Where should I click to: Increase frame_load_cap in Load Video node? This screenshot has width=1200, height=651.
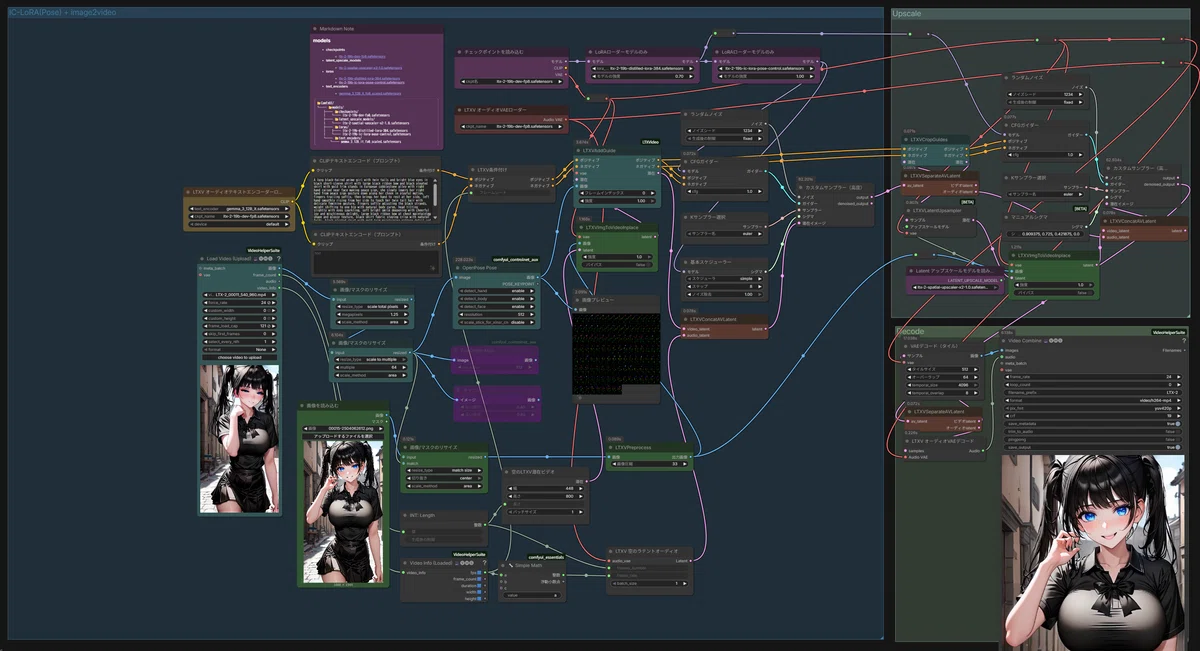275,326
